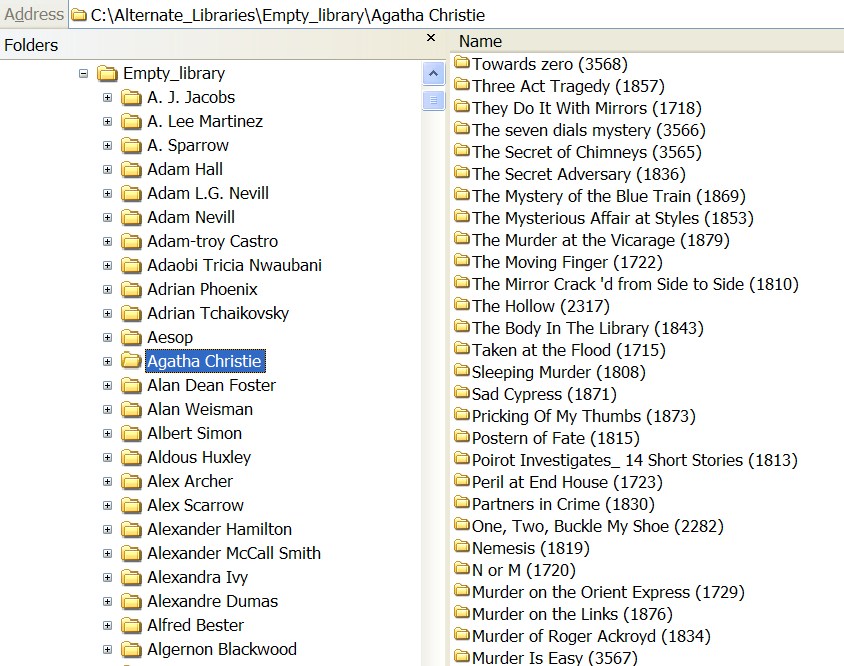Click the folder tree scroll-up arrow
This screenshot has height=666, width=844.
point(433,74)
